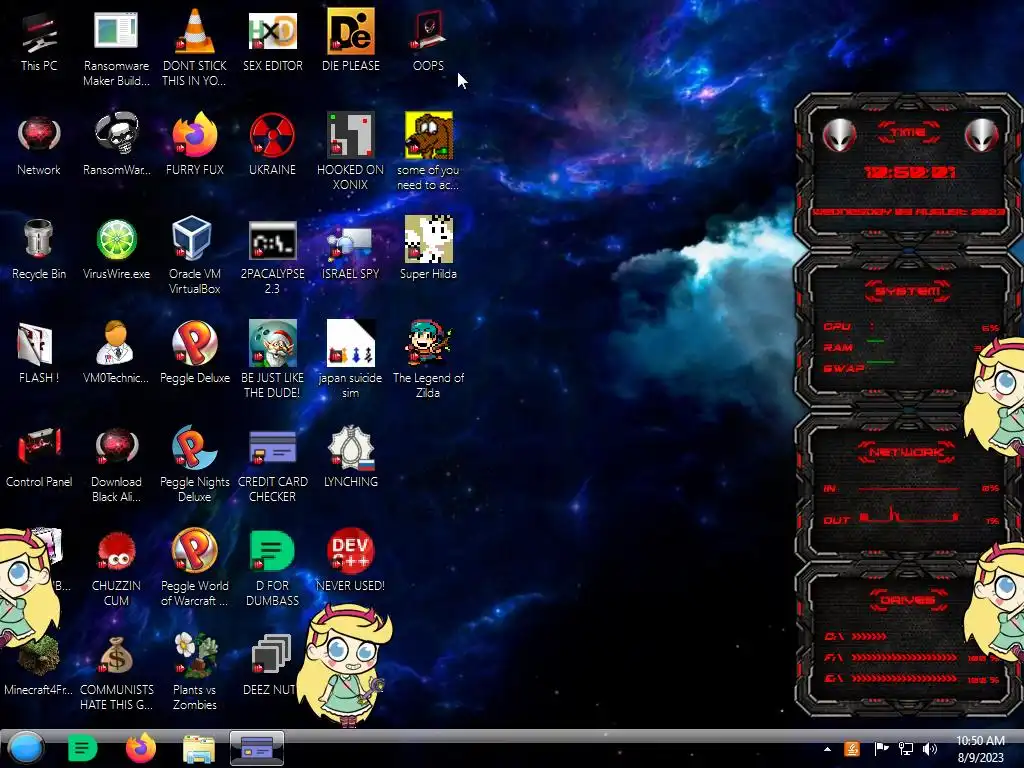The image size is (1024, 768).
Task: Click the right alien head in TIME widget
Action: (x=982, y=136)
